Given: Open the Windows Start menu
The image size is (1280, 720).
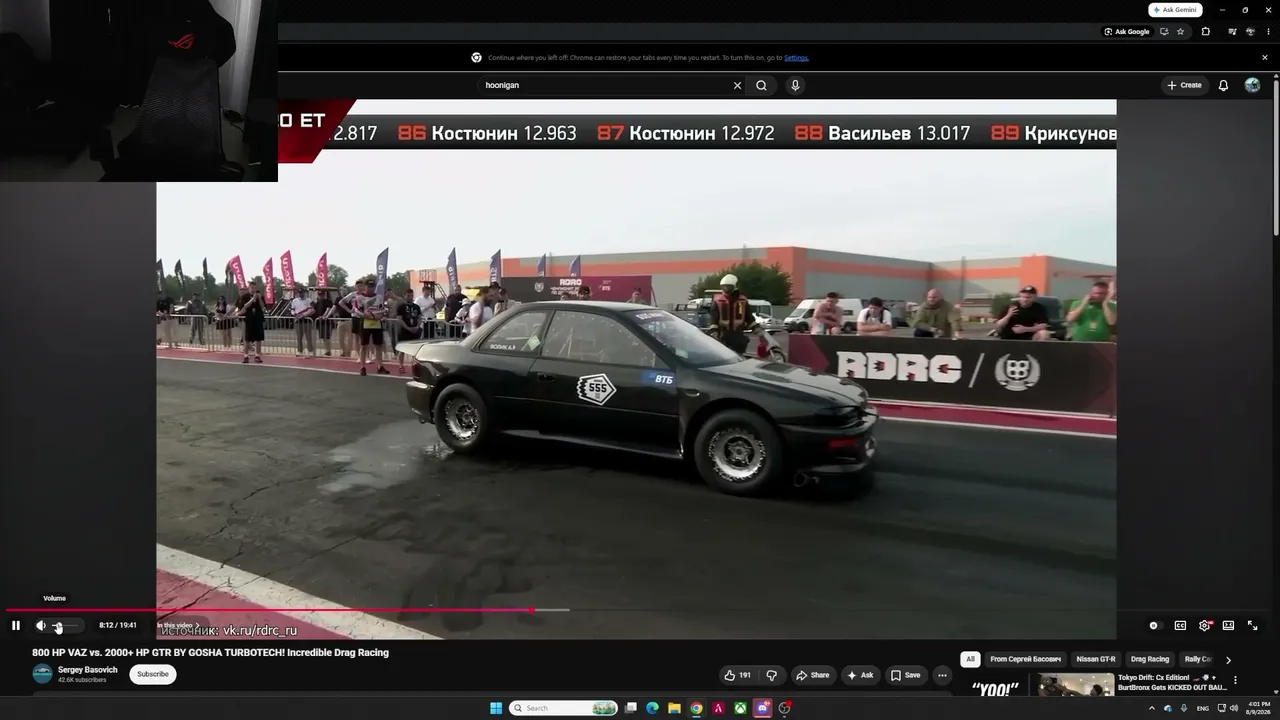Looking at the screenshot, I should point(496,708).
